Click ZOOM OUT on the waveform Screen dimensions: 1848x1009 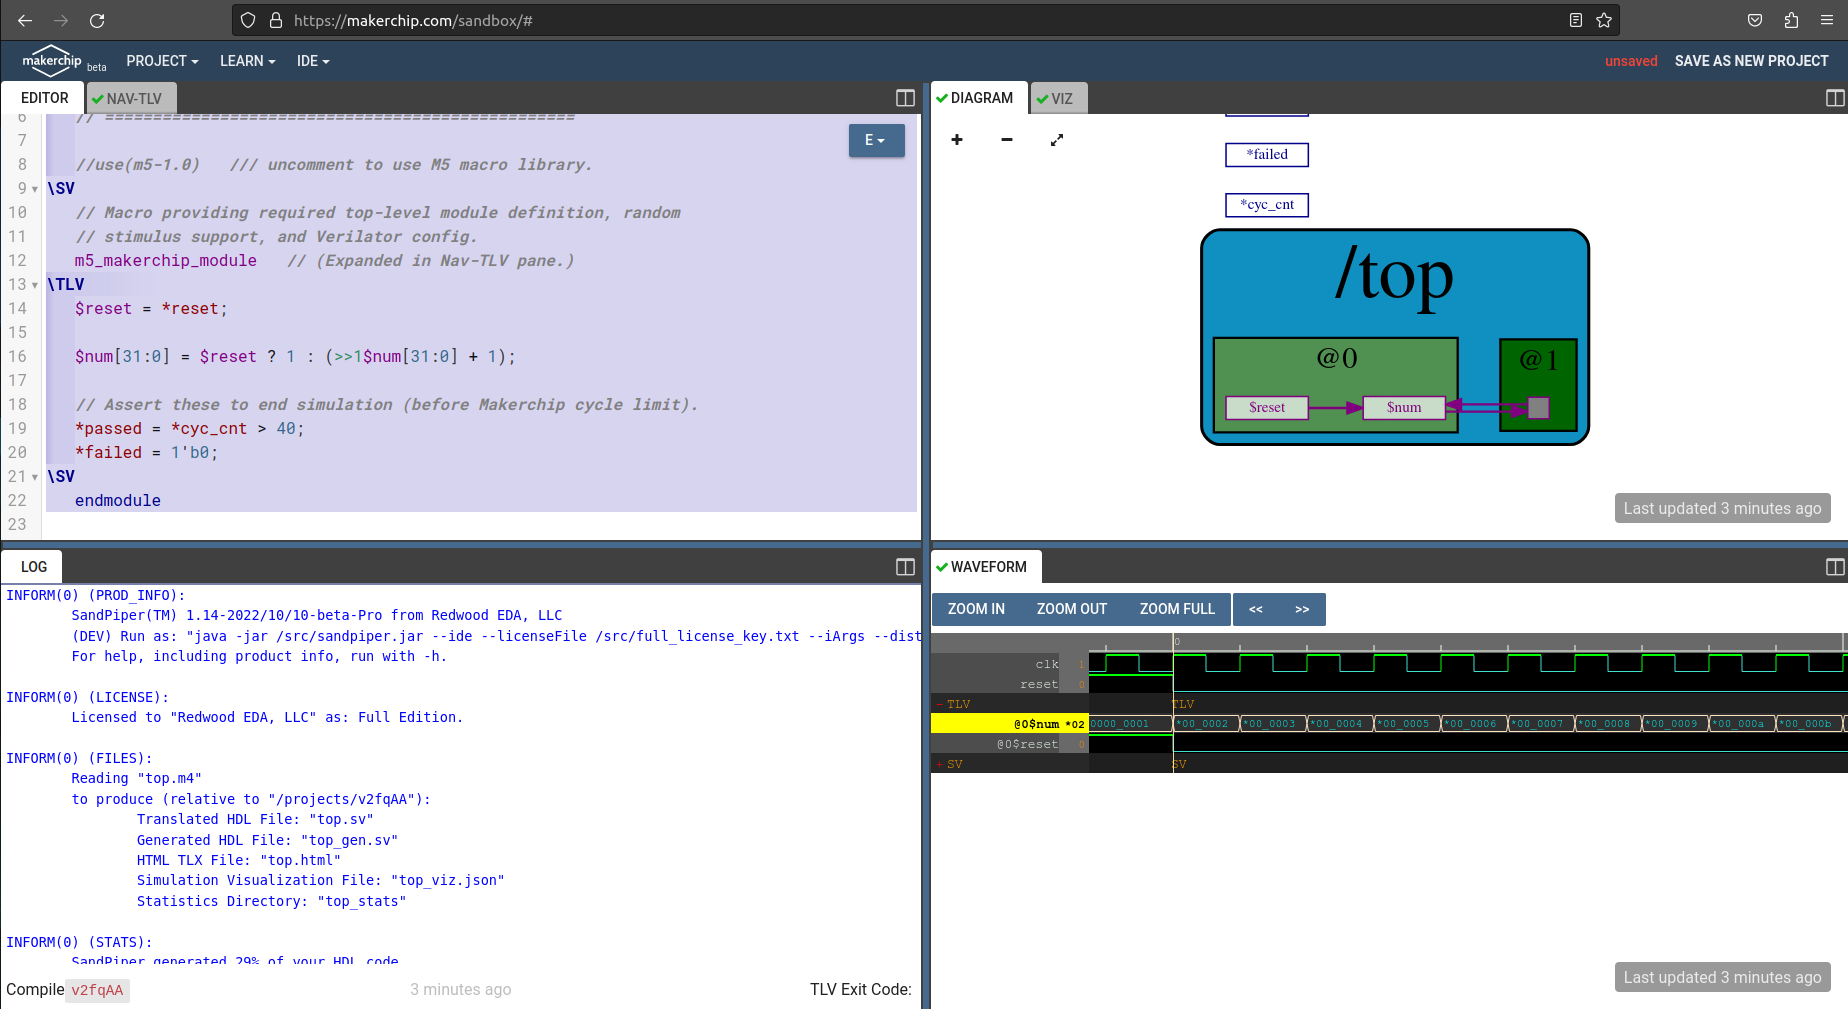pos(1072,609)
